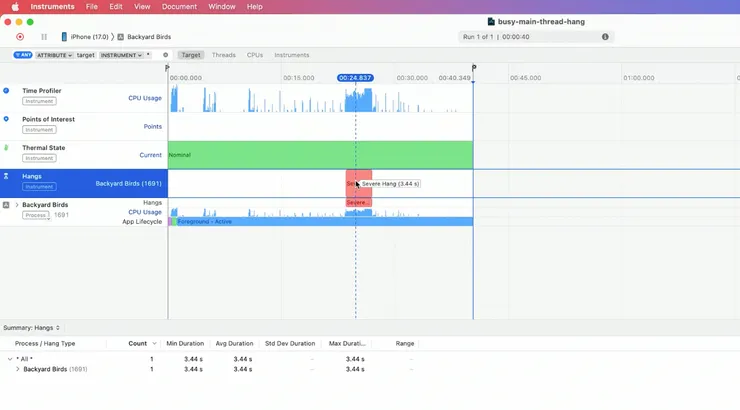
Task: Open the Edit menu
Action: (x=116, y=7)
